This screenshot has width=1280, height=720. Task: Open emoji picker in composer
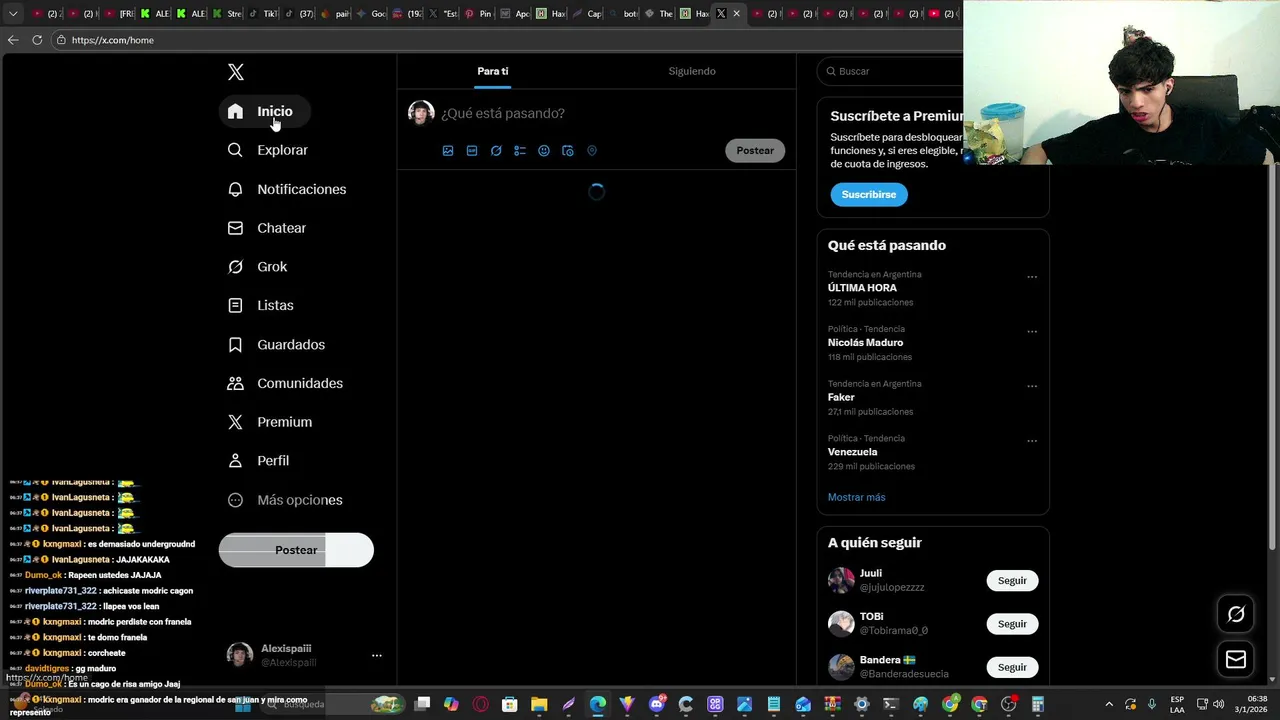point(544,151)
